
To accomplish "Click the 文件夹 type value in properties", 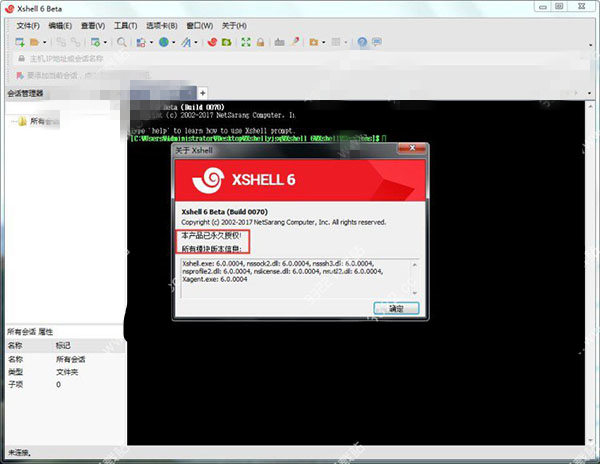I will point(67,372).
